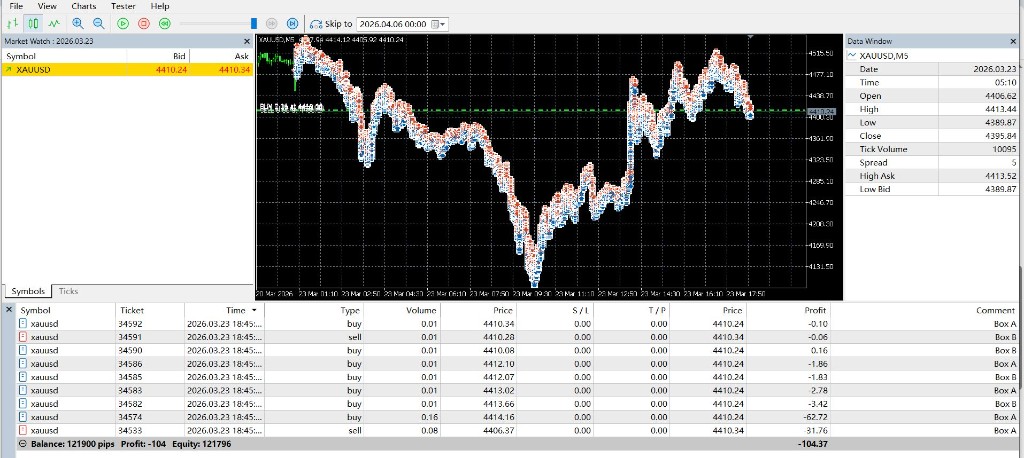
Task: Click the chart shift triangle marker
Action: click(x=750, y=37)
